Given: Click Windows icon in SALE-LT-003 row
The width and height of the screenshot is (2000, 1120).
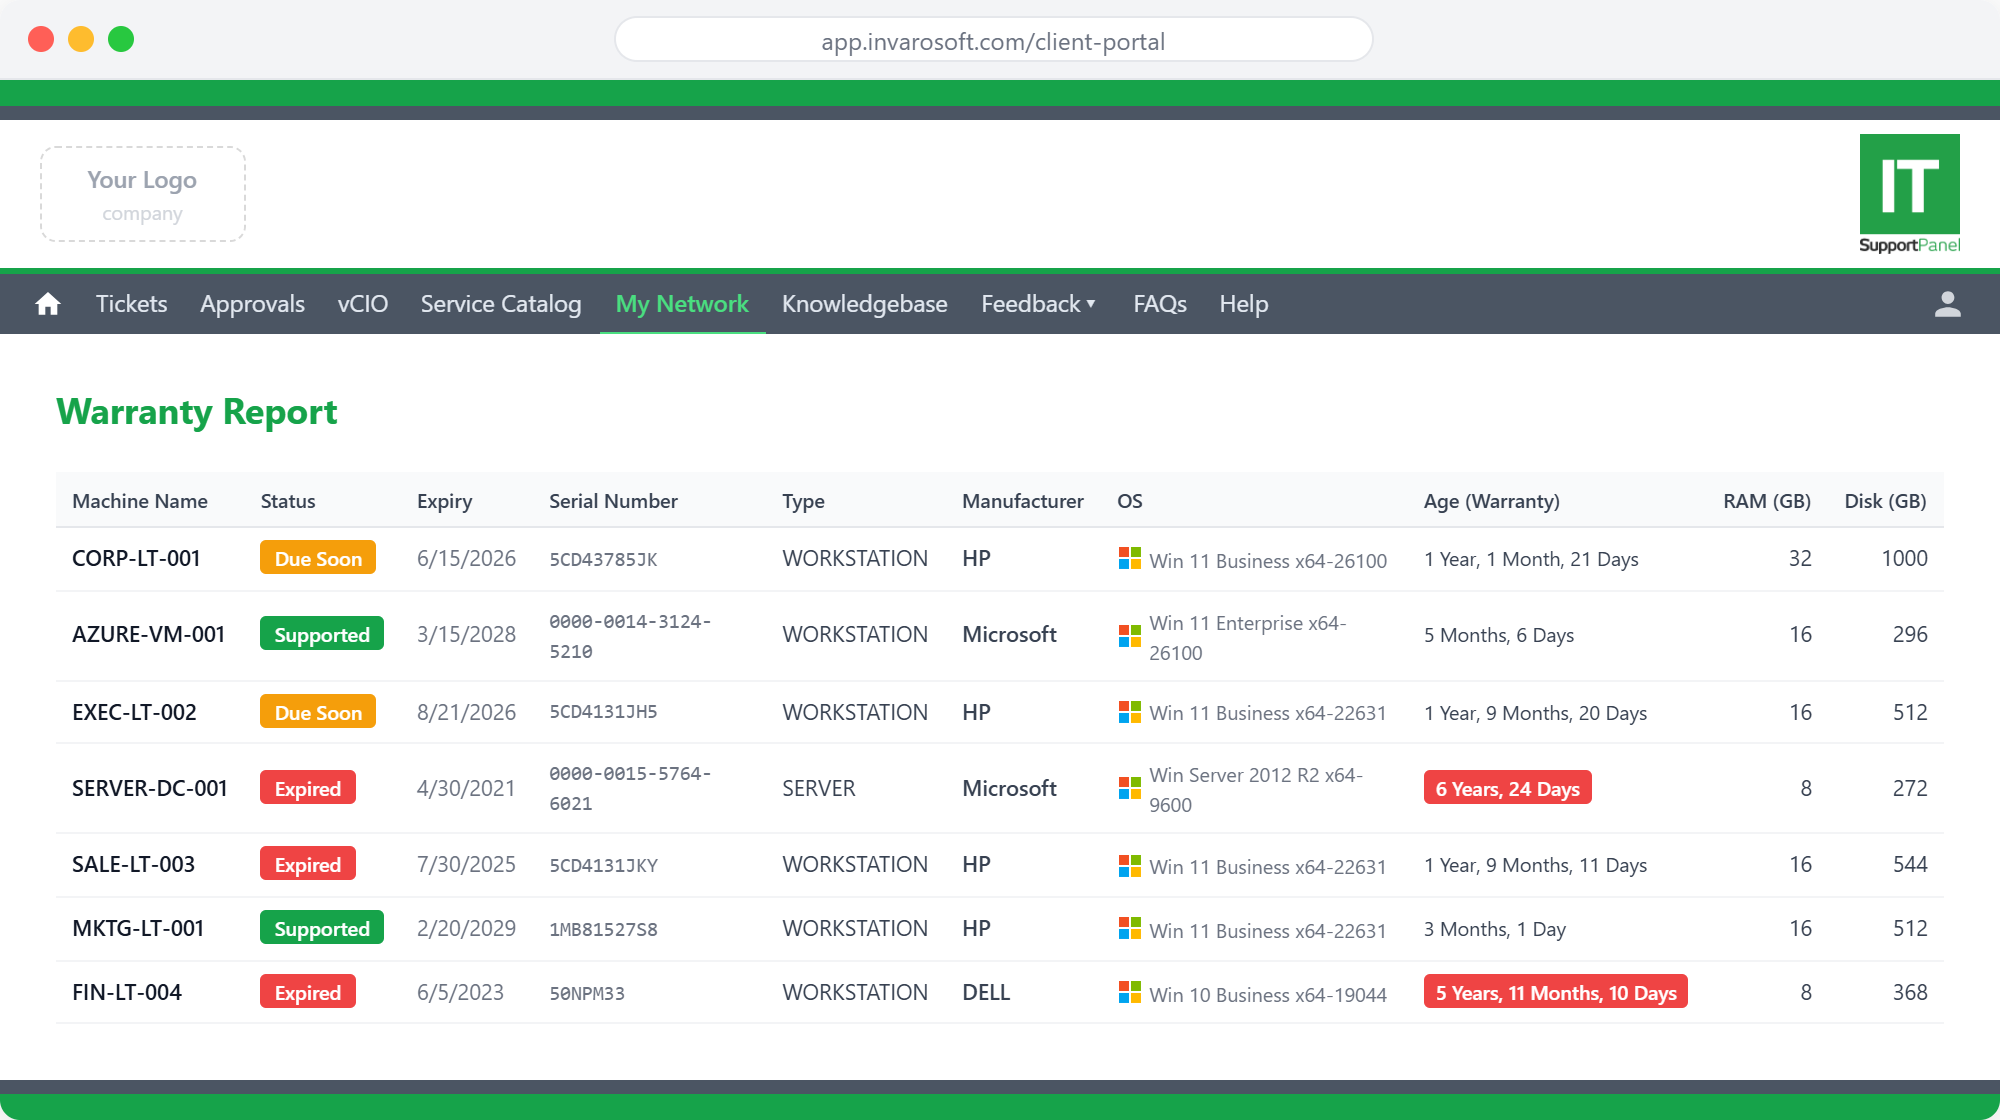Looking at the screenshot, I should [1130, 866].
